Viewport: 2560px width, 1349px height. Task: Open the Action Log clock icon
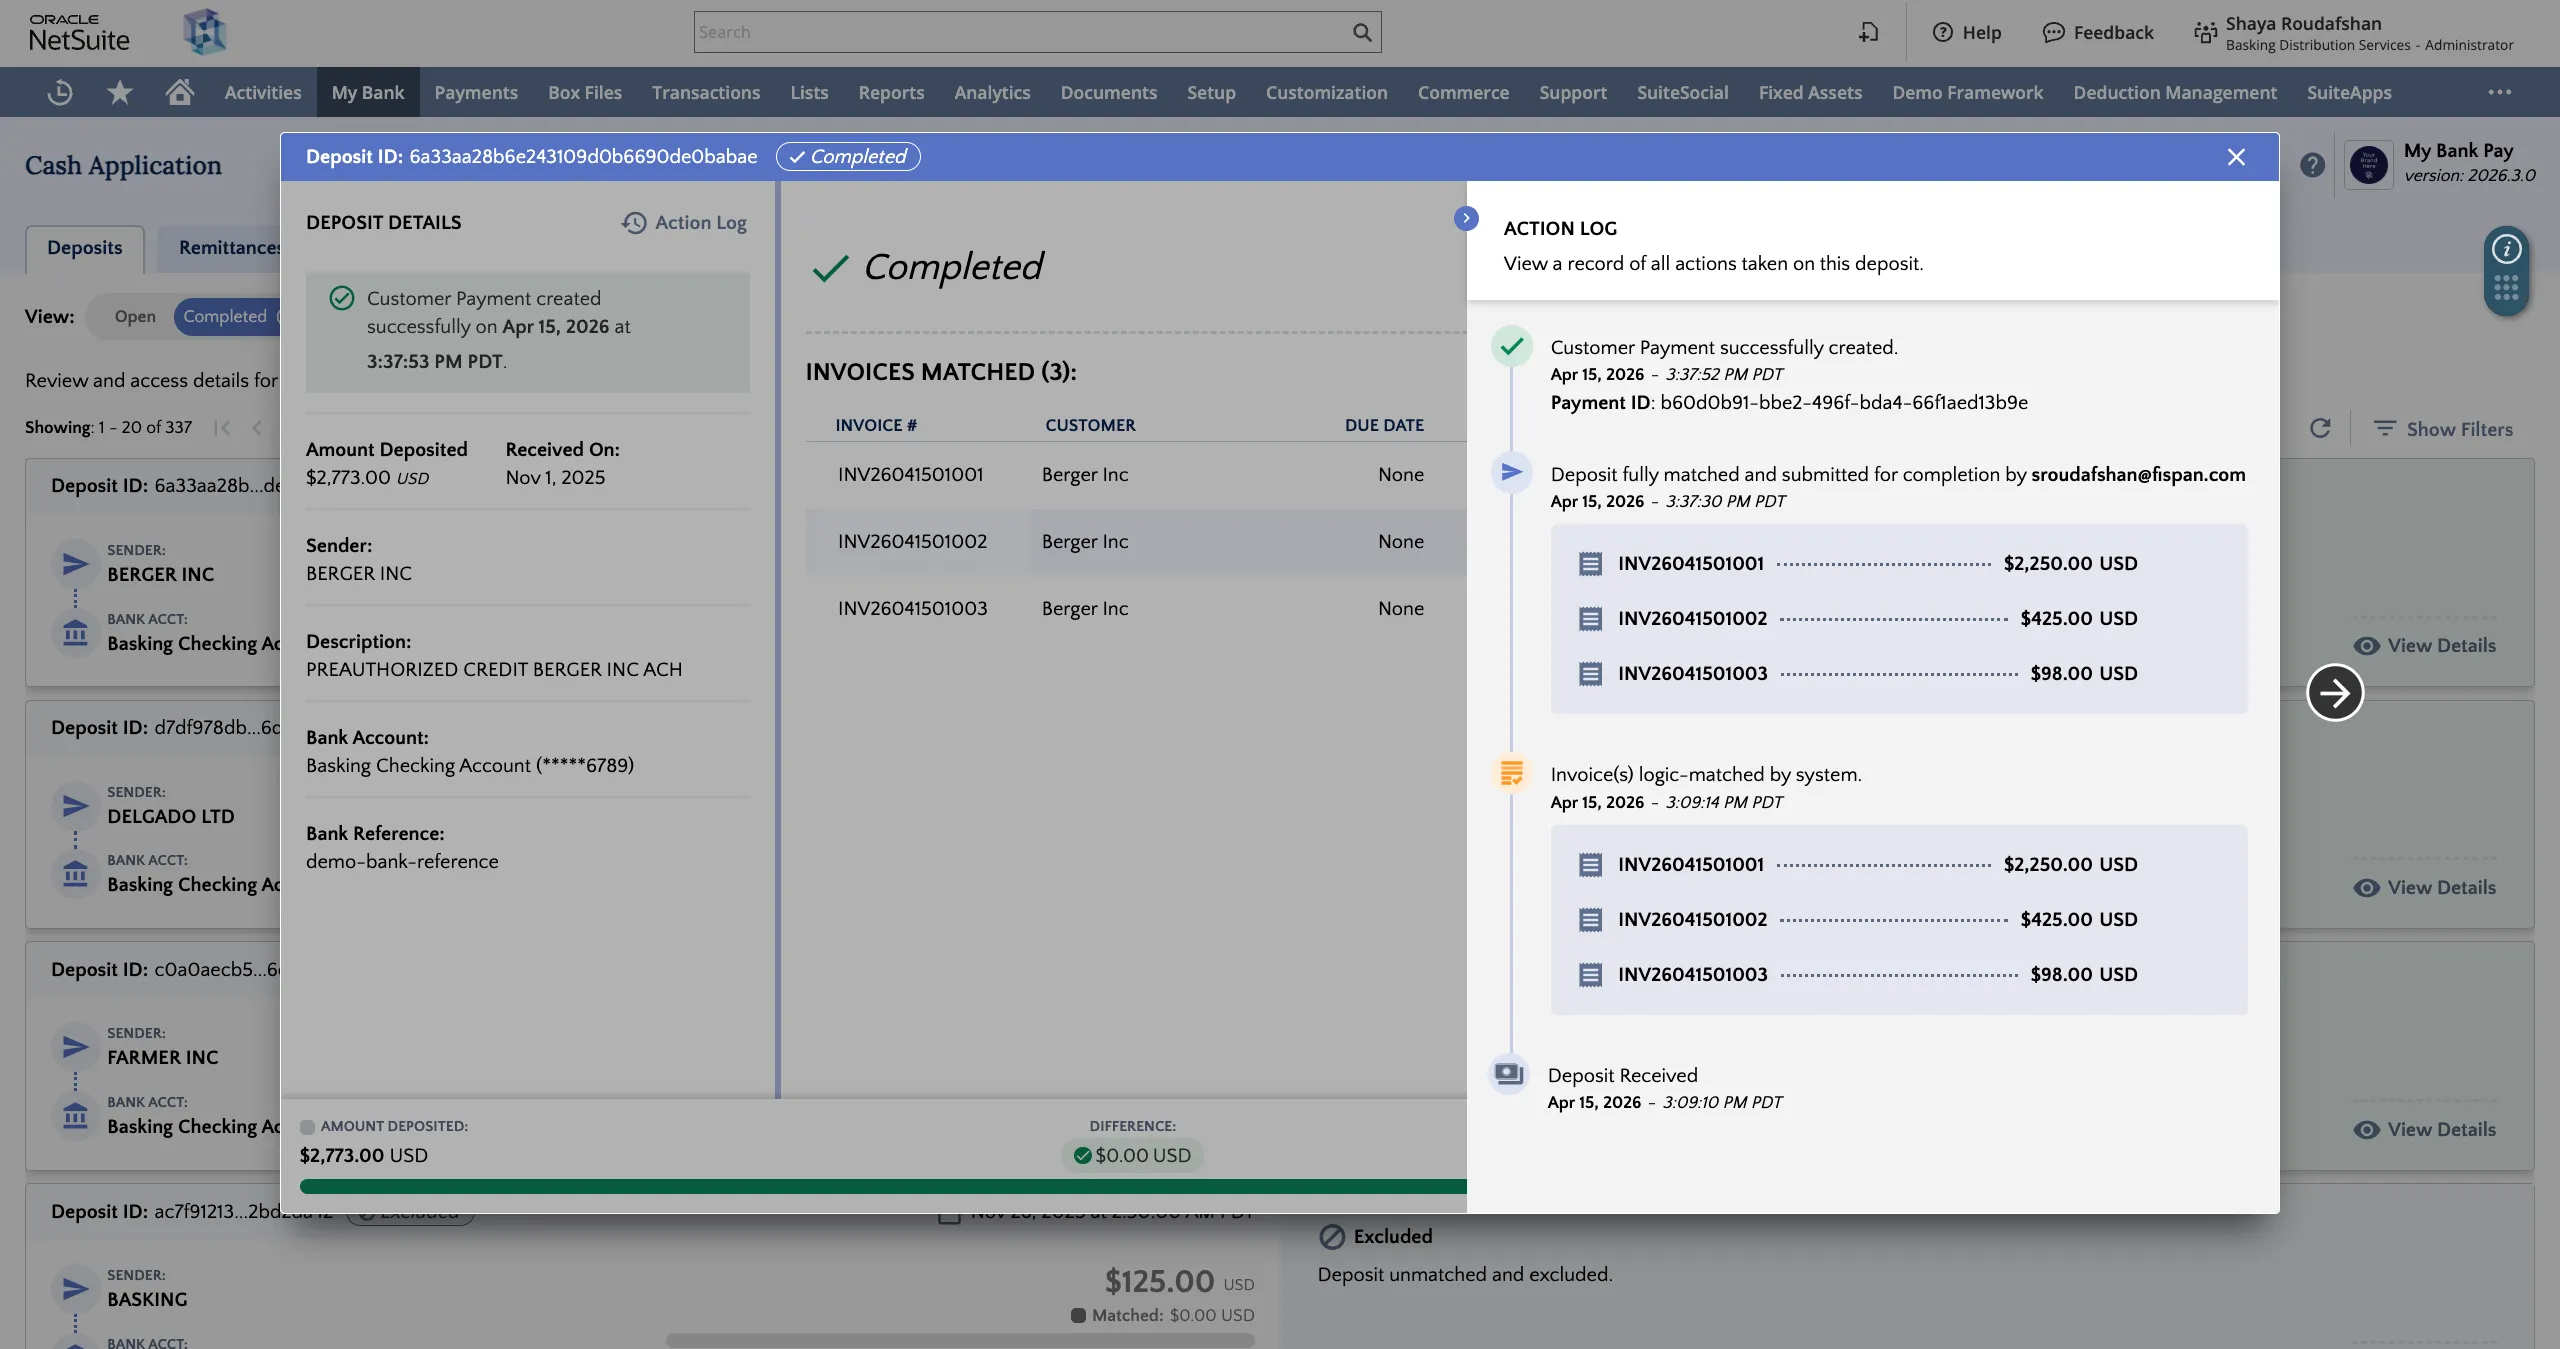click(634, 222)
